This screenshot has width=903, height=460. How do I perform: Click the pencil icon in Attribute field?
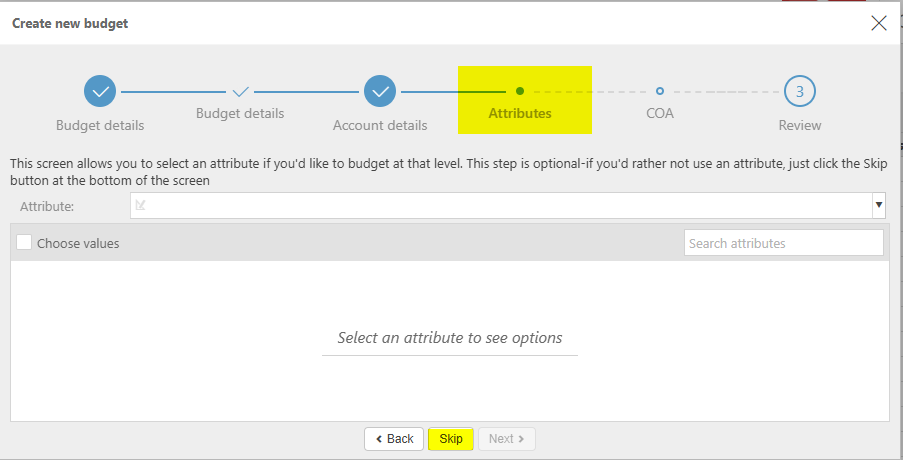click(x=140, y=206)
